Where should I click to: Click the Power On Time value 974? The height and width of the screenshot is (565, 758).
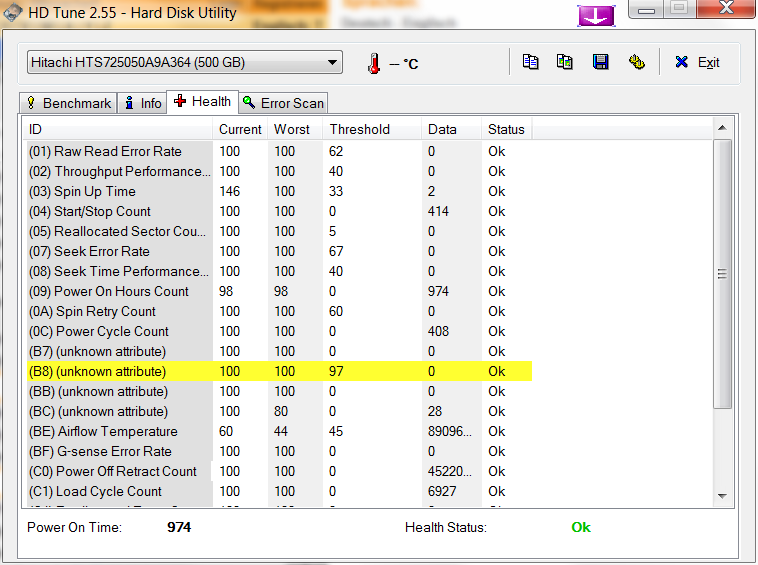[179, 527]
